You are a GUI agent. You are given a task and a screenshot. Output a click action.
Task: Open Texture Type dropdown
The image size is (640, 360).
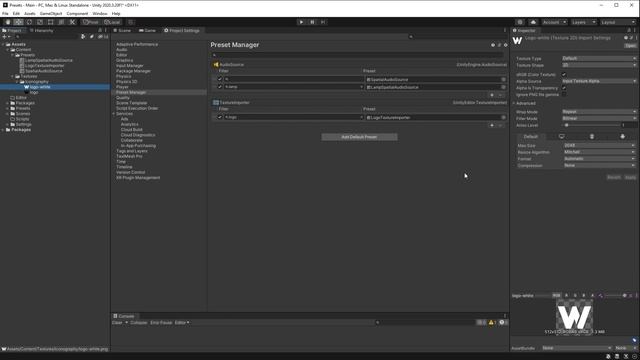[599, 58]
